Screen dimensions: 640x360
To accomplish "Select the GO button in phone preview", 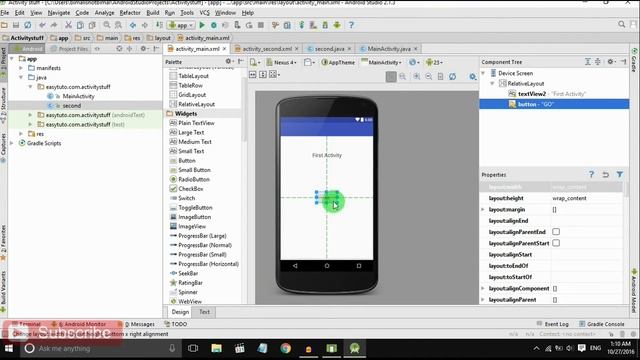I will [x=327, y=198].
